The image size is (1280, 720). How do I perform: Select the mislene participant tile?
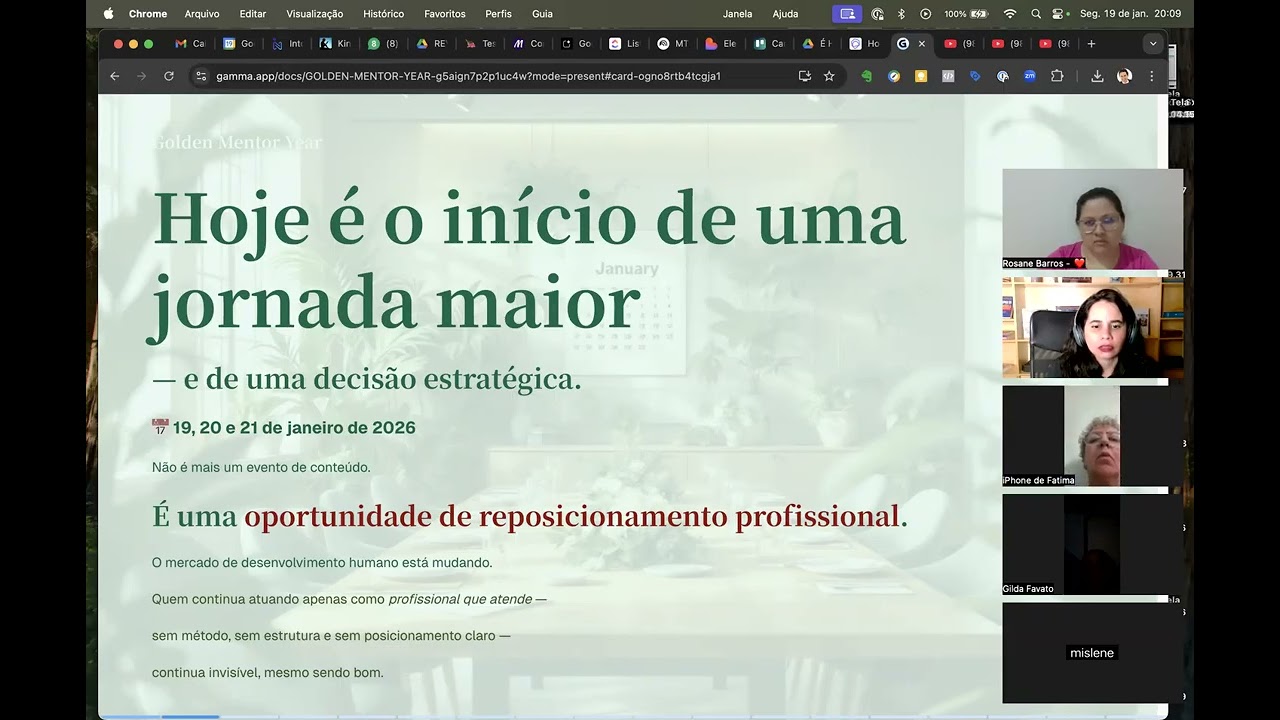click(x=1092, y=652)
